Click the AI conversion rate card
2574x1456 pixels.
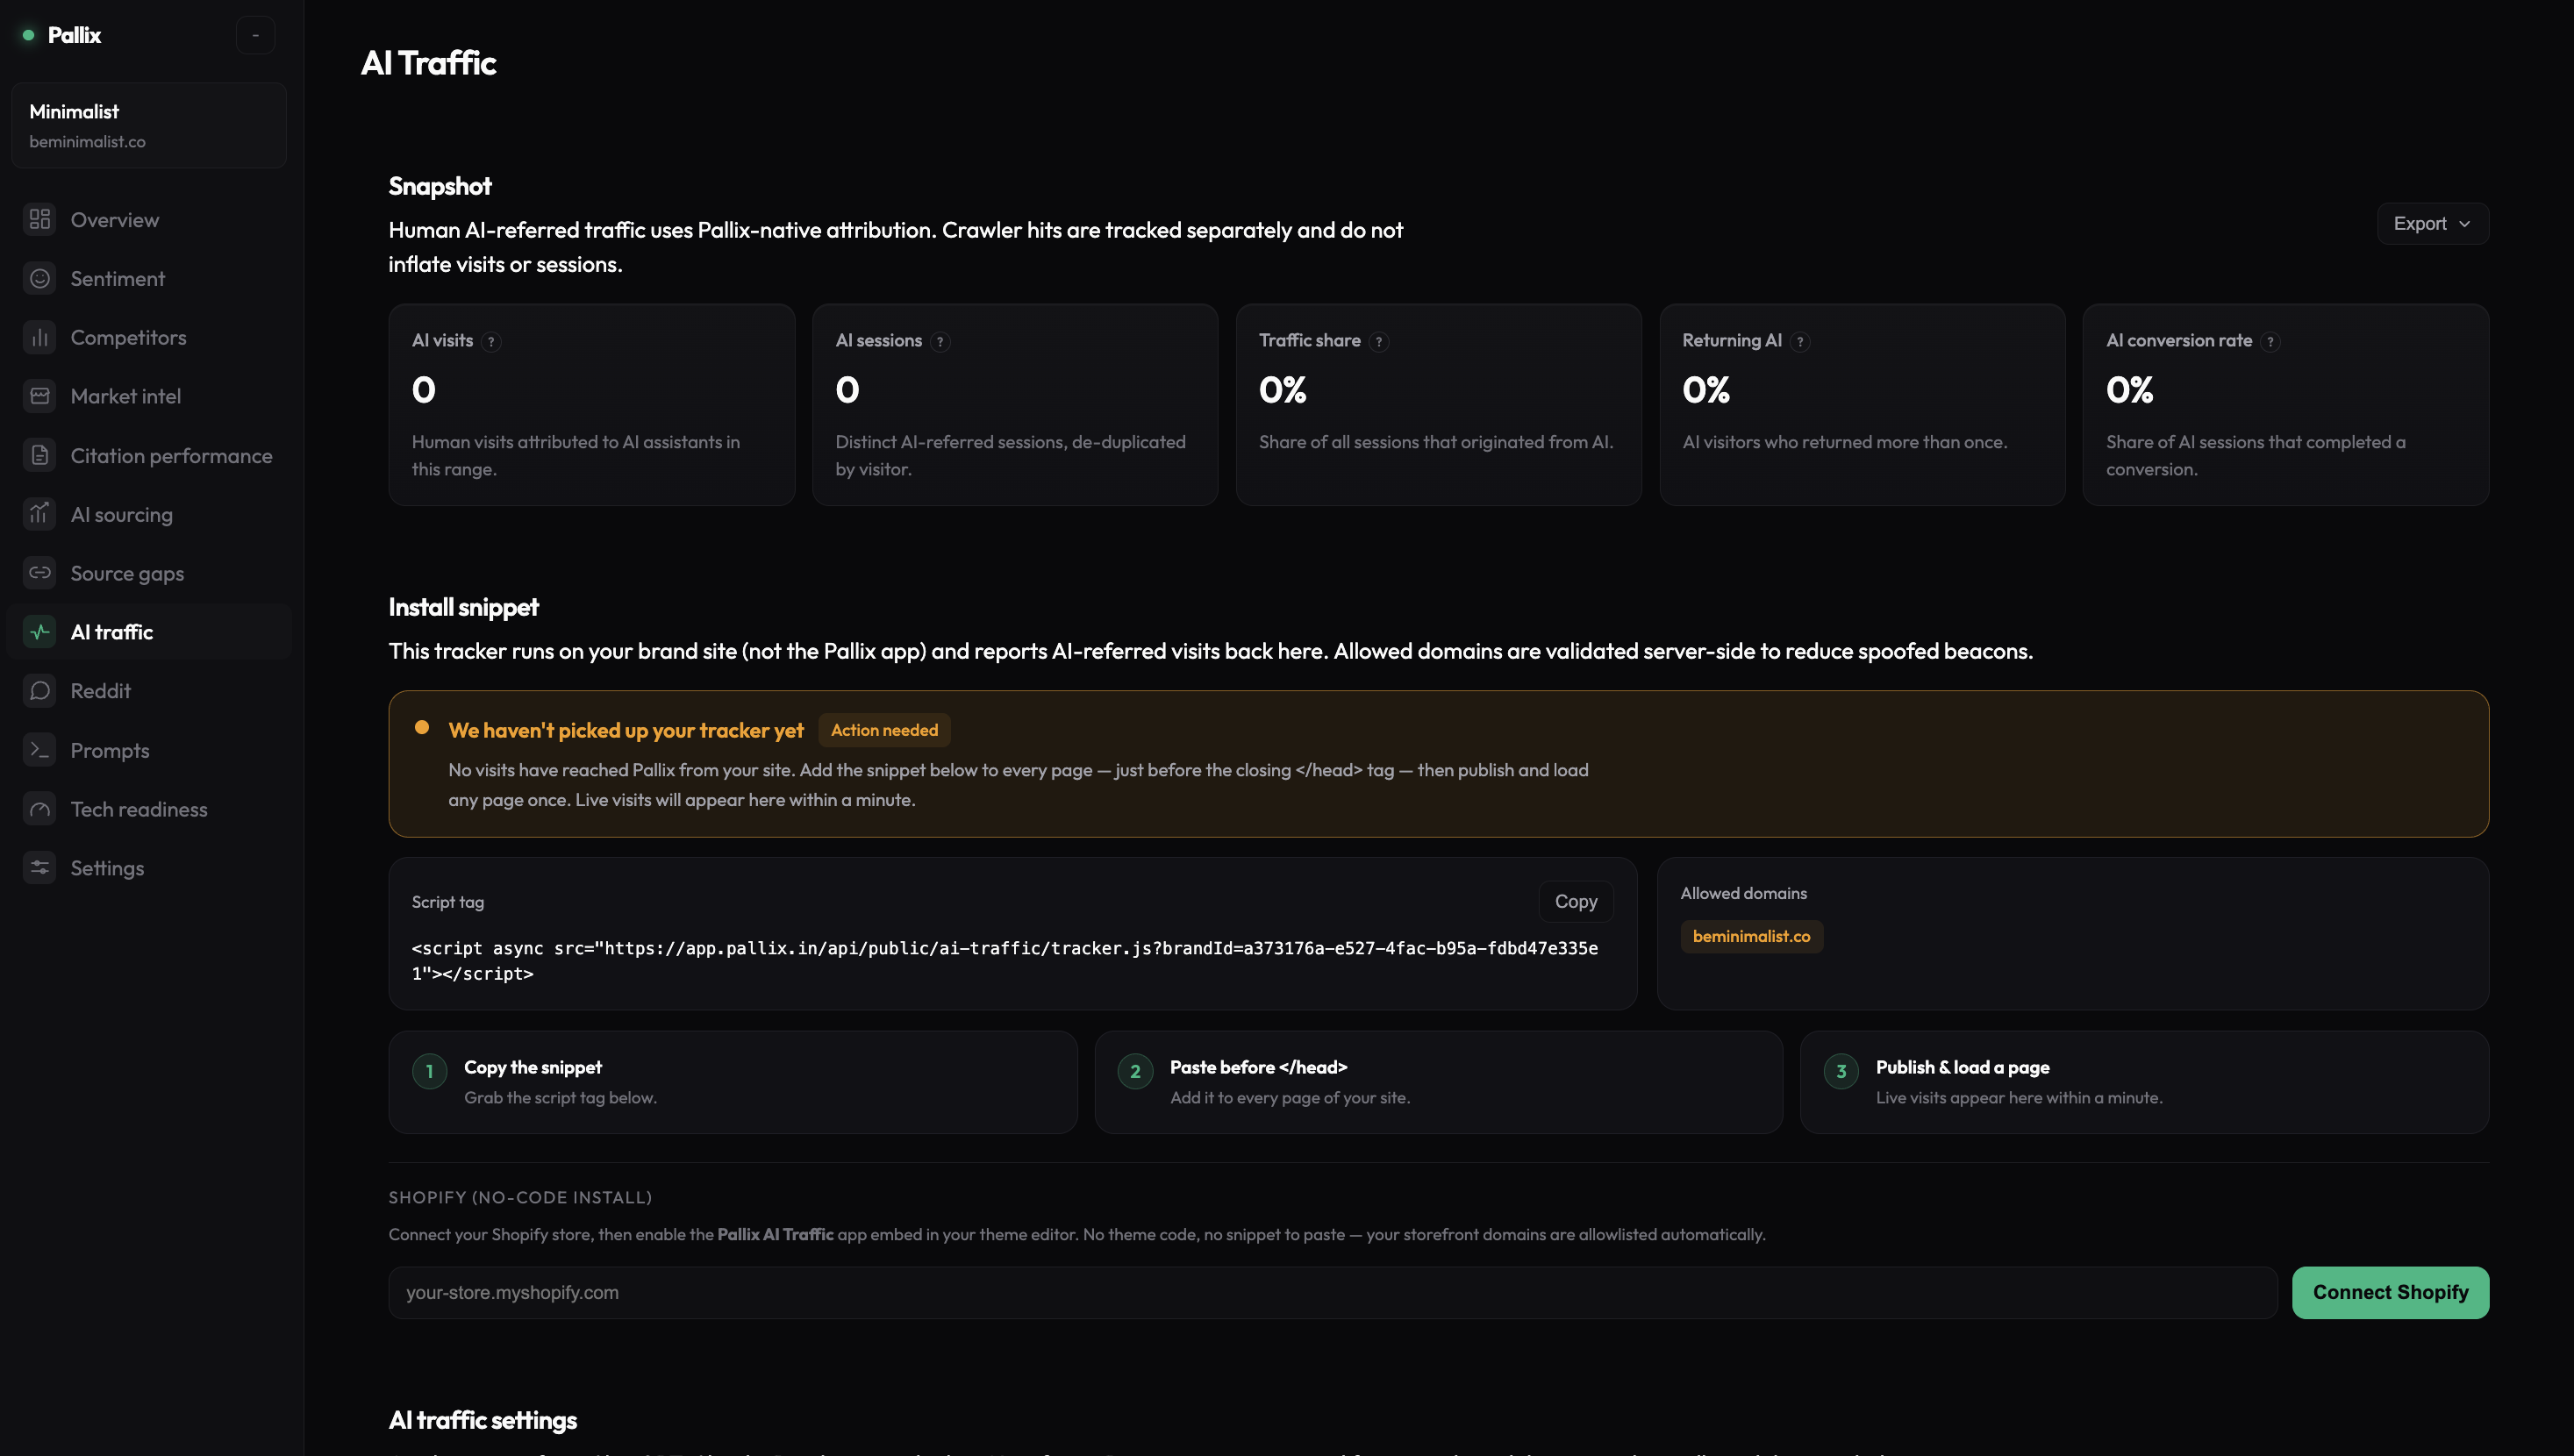click(x=2285, y=404)
